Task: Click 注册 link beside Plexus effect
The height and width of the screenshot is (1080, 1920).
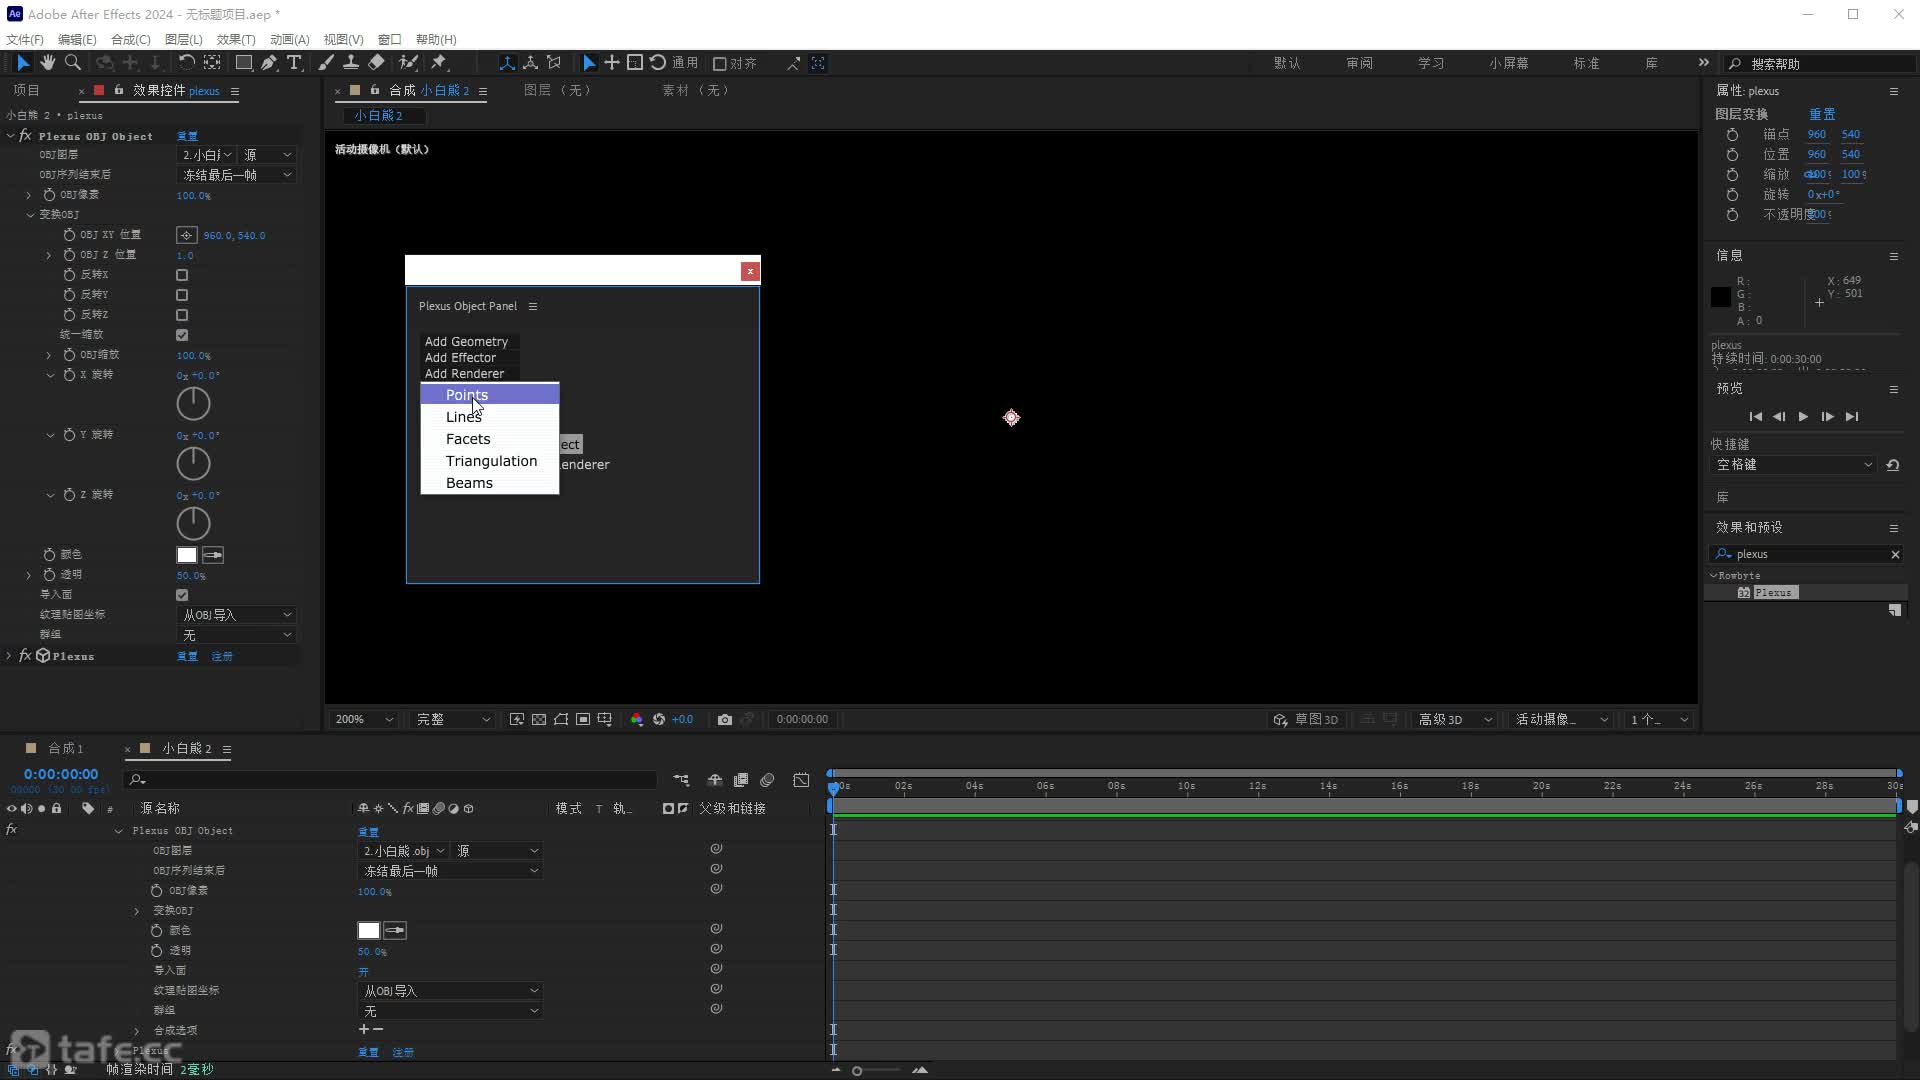Action: click(222, 656)
